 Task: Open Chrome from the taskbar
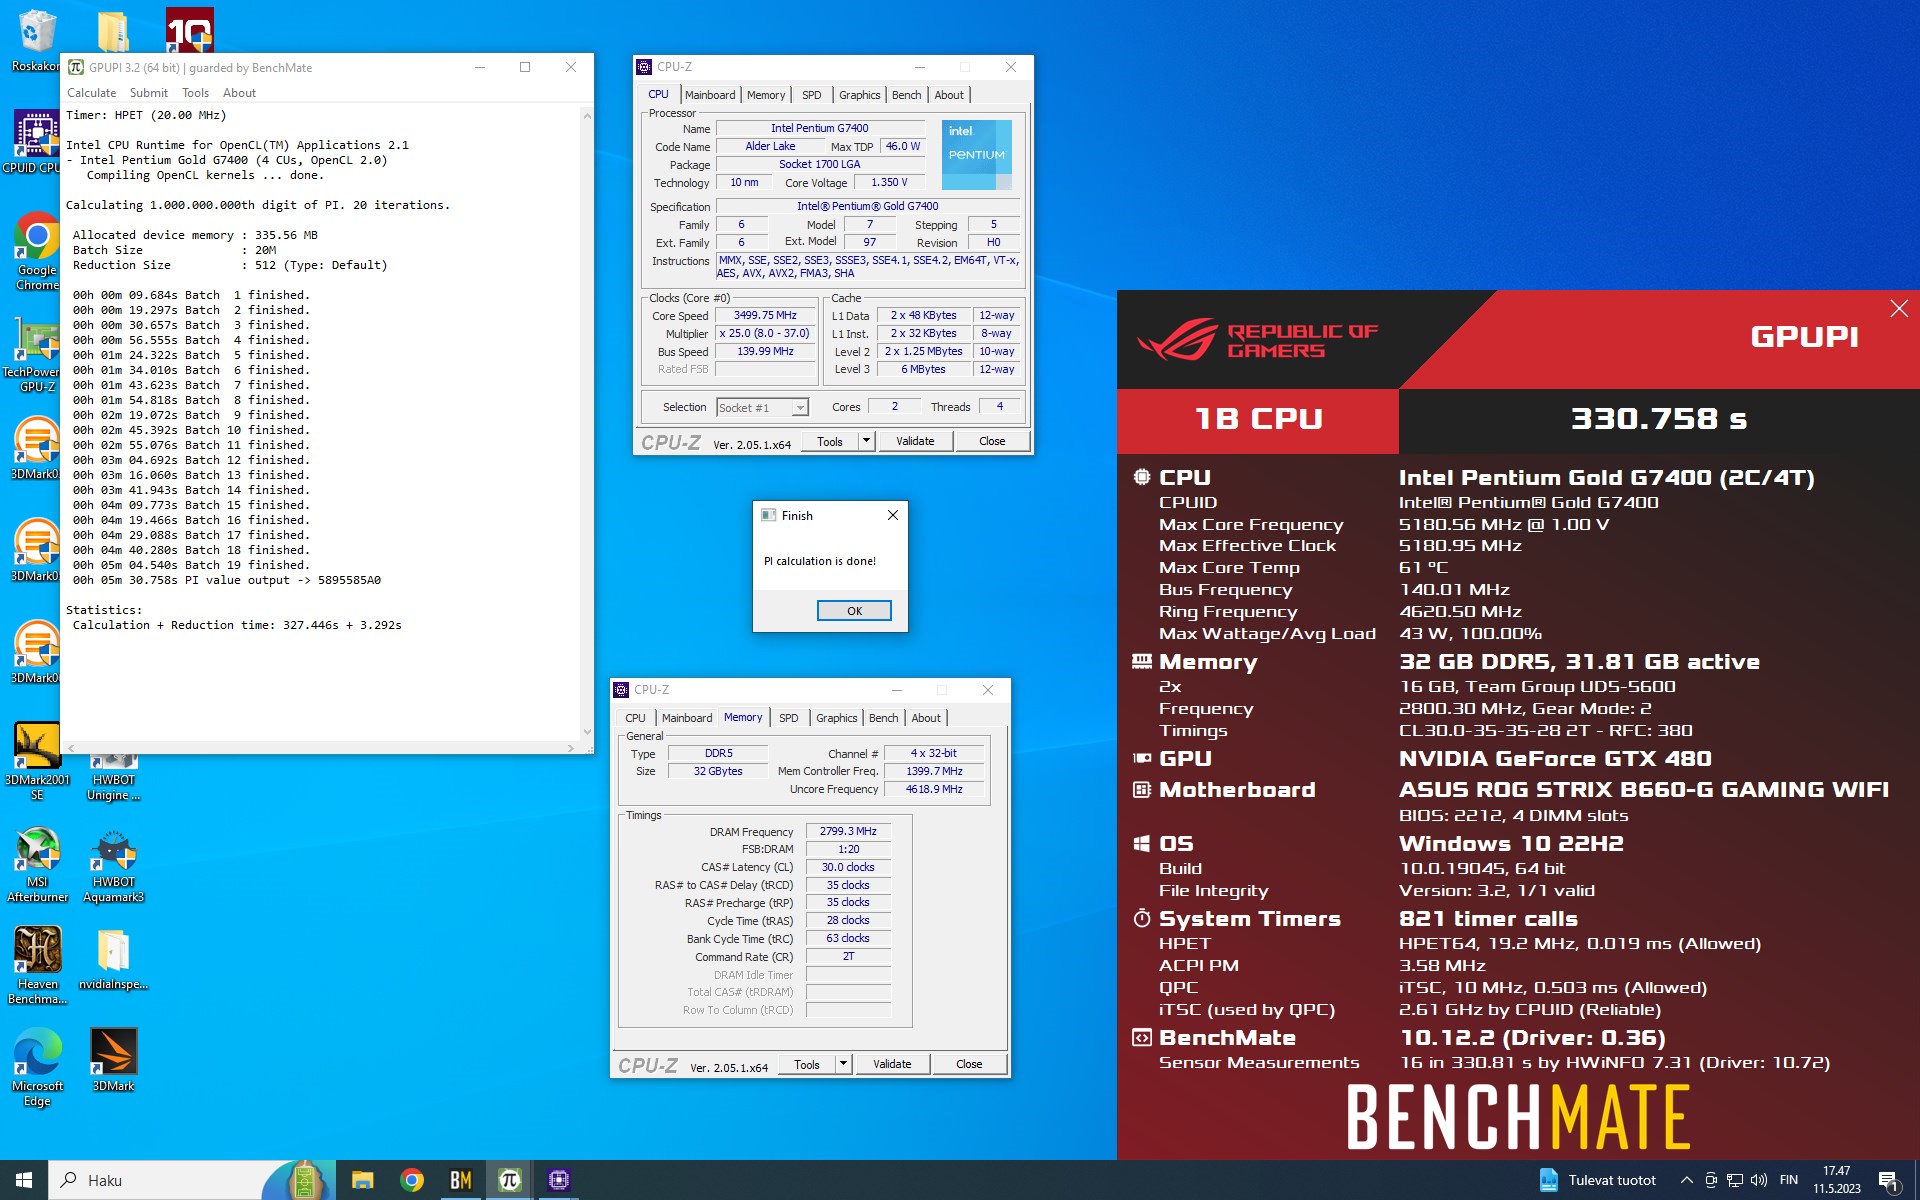pos(411,1180)
